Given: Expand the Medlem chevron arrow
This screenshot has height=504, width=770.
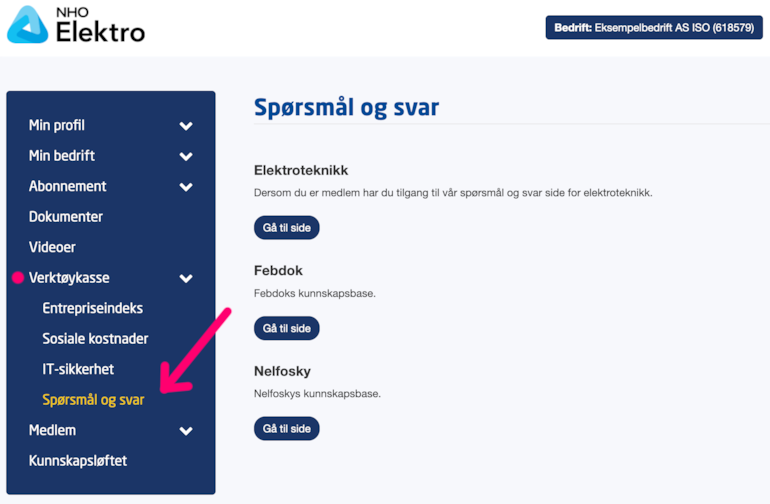Looking at the screenshot, I should click(186, 431).
